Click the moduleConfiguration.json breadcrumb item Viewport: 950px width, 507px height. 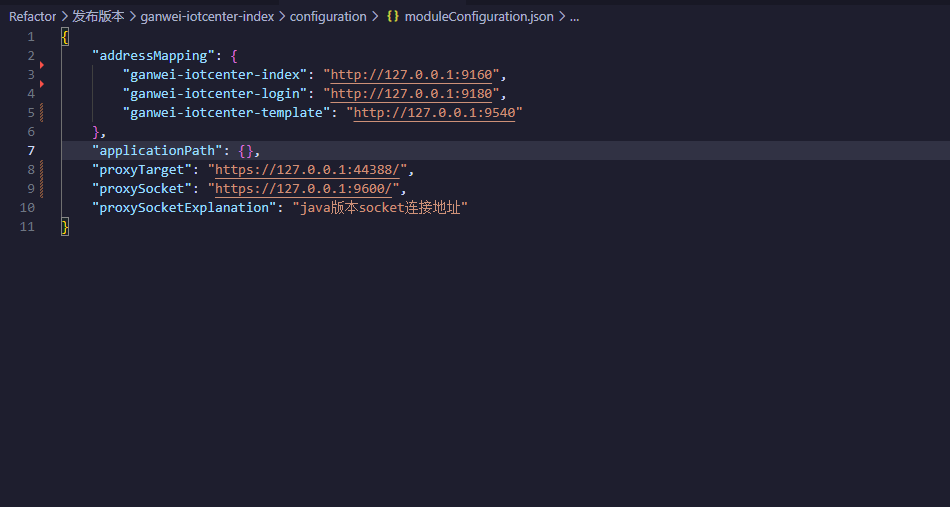[x=479, y=17]
